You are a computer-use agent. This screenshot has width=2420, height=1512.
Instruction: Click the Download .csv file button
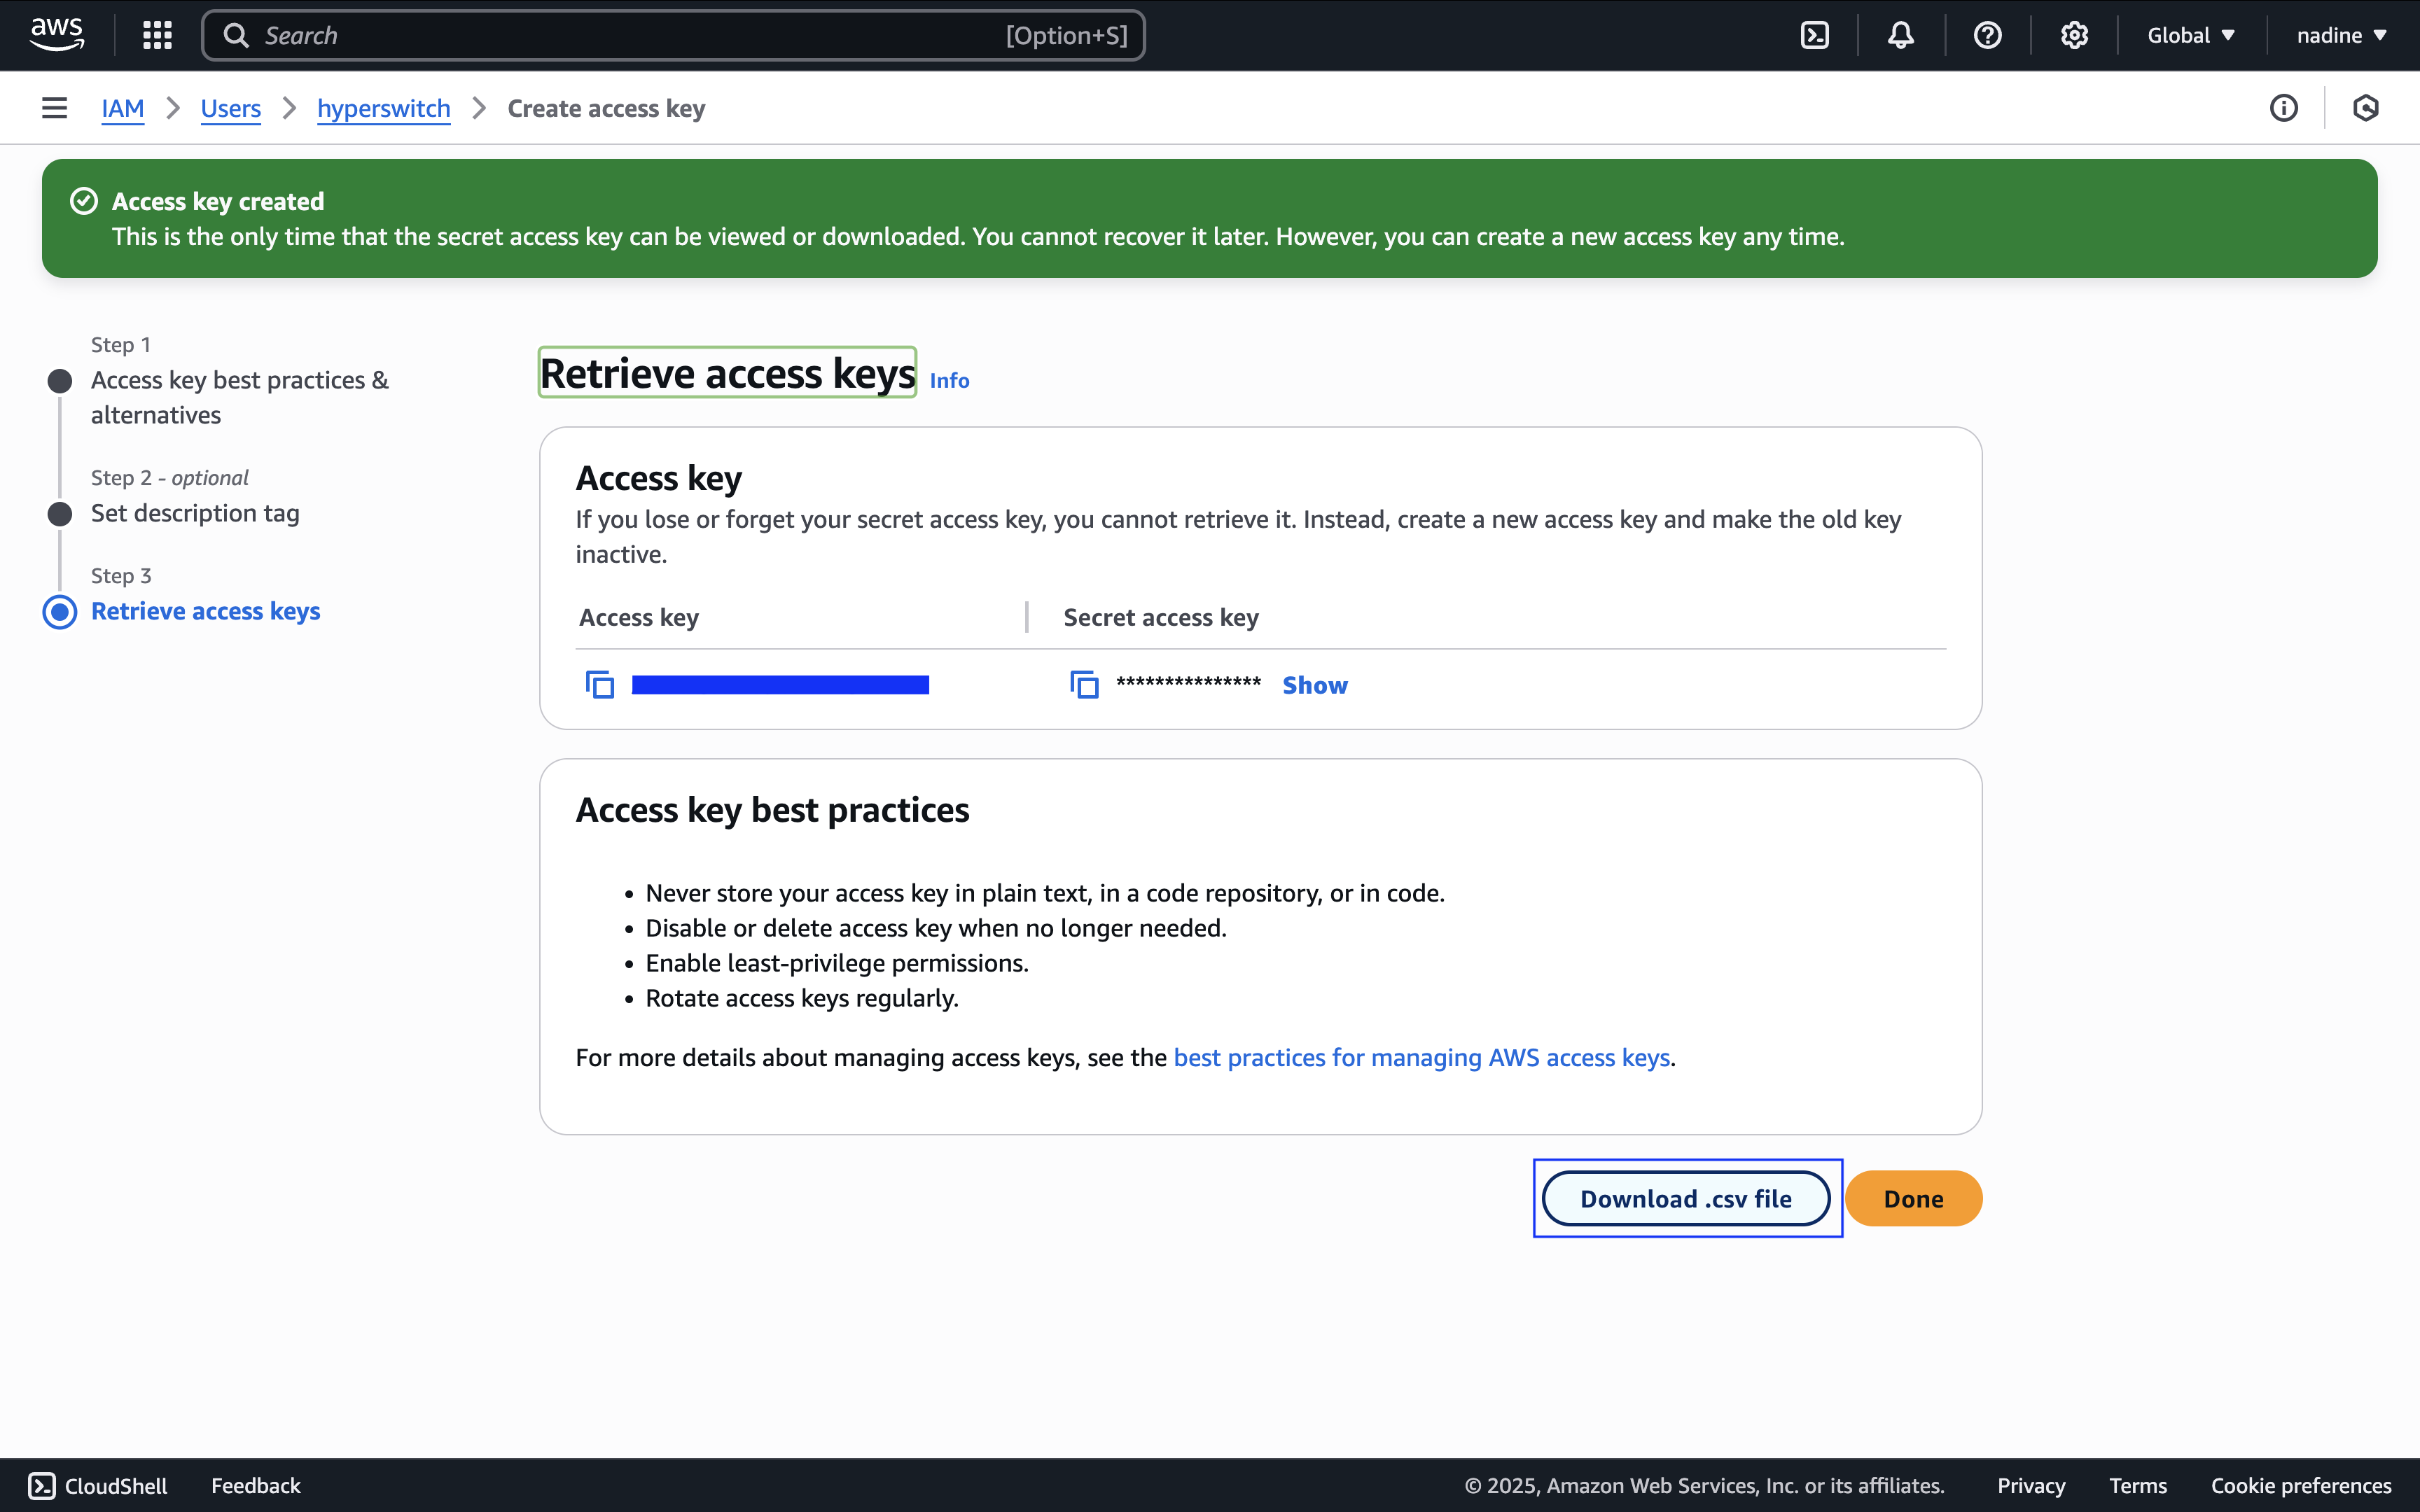pyautogui.click(x=1685, y=1198)
